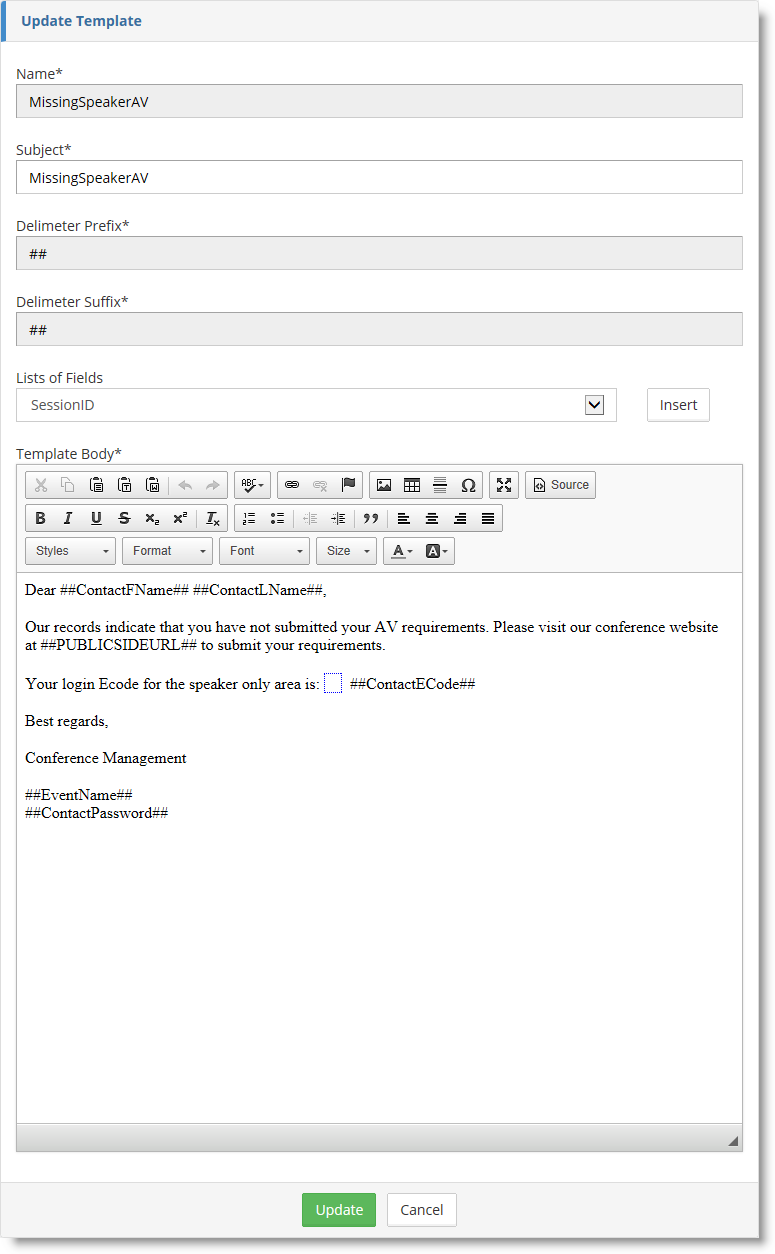
Task: Click the Source view button
Action: pyautogui.click(x=560, y=485)
